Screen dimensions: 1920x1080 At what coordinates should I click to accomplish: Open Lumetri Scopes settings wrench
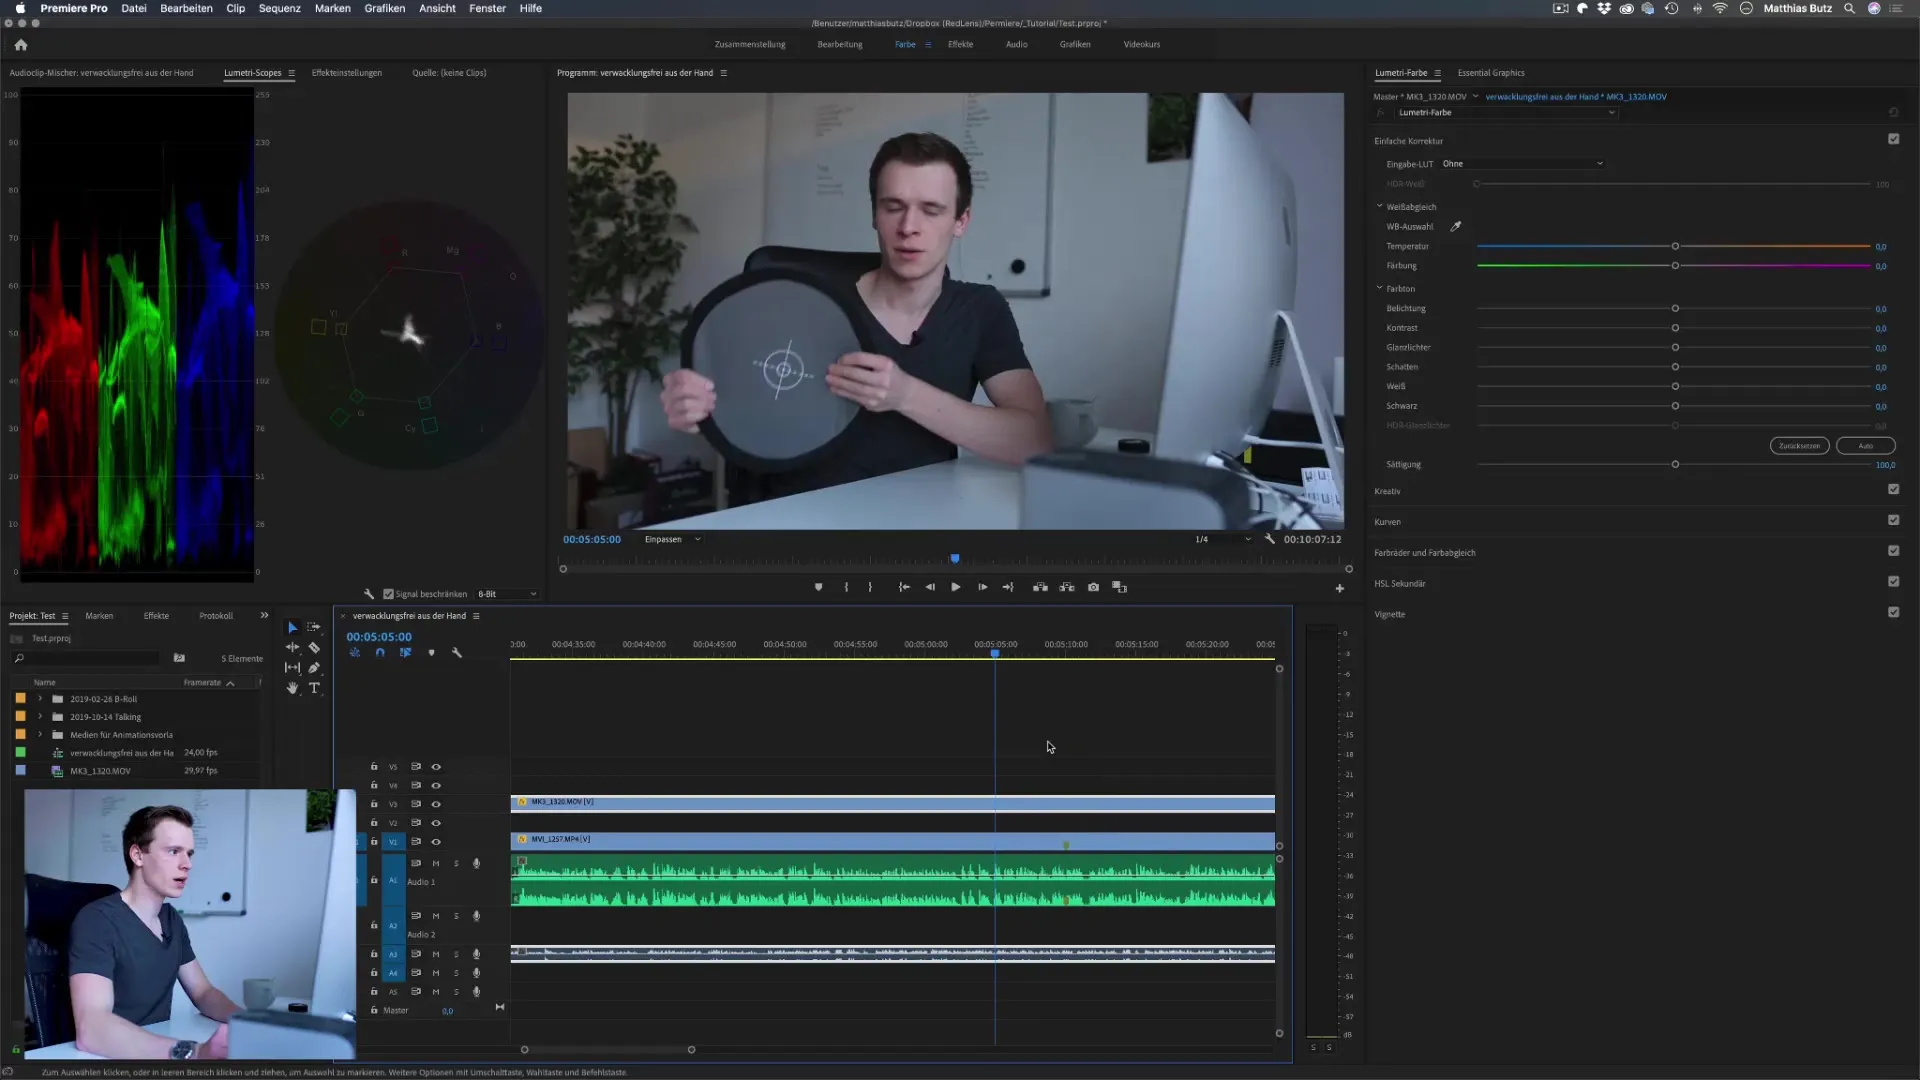tap(369, 594)
